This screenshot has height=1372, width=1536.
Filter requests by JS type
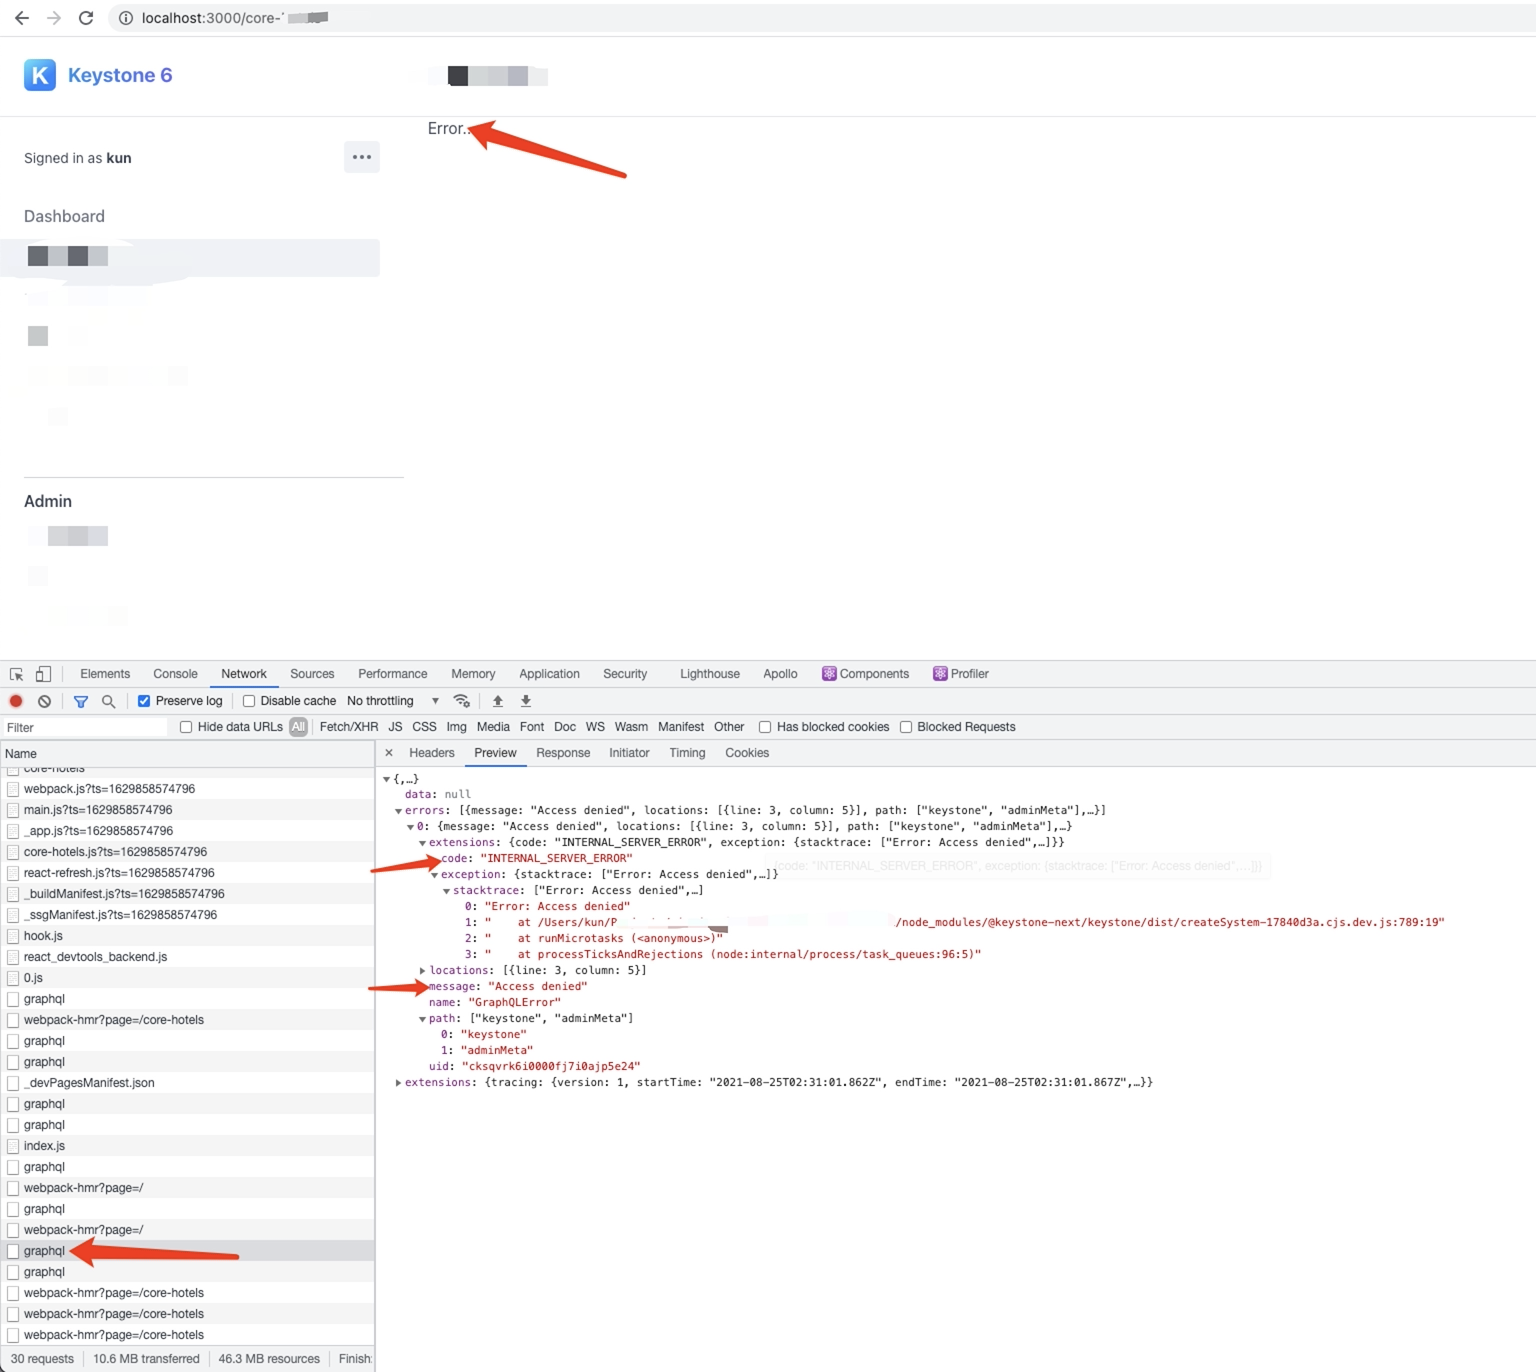pos(395,727)
